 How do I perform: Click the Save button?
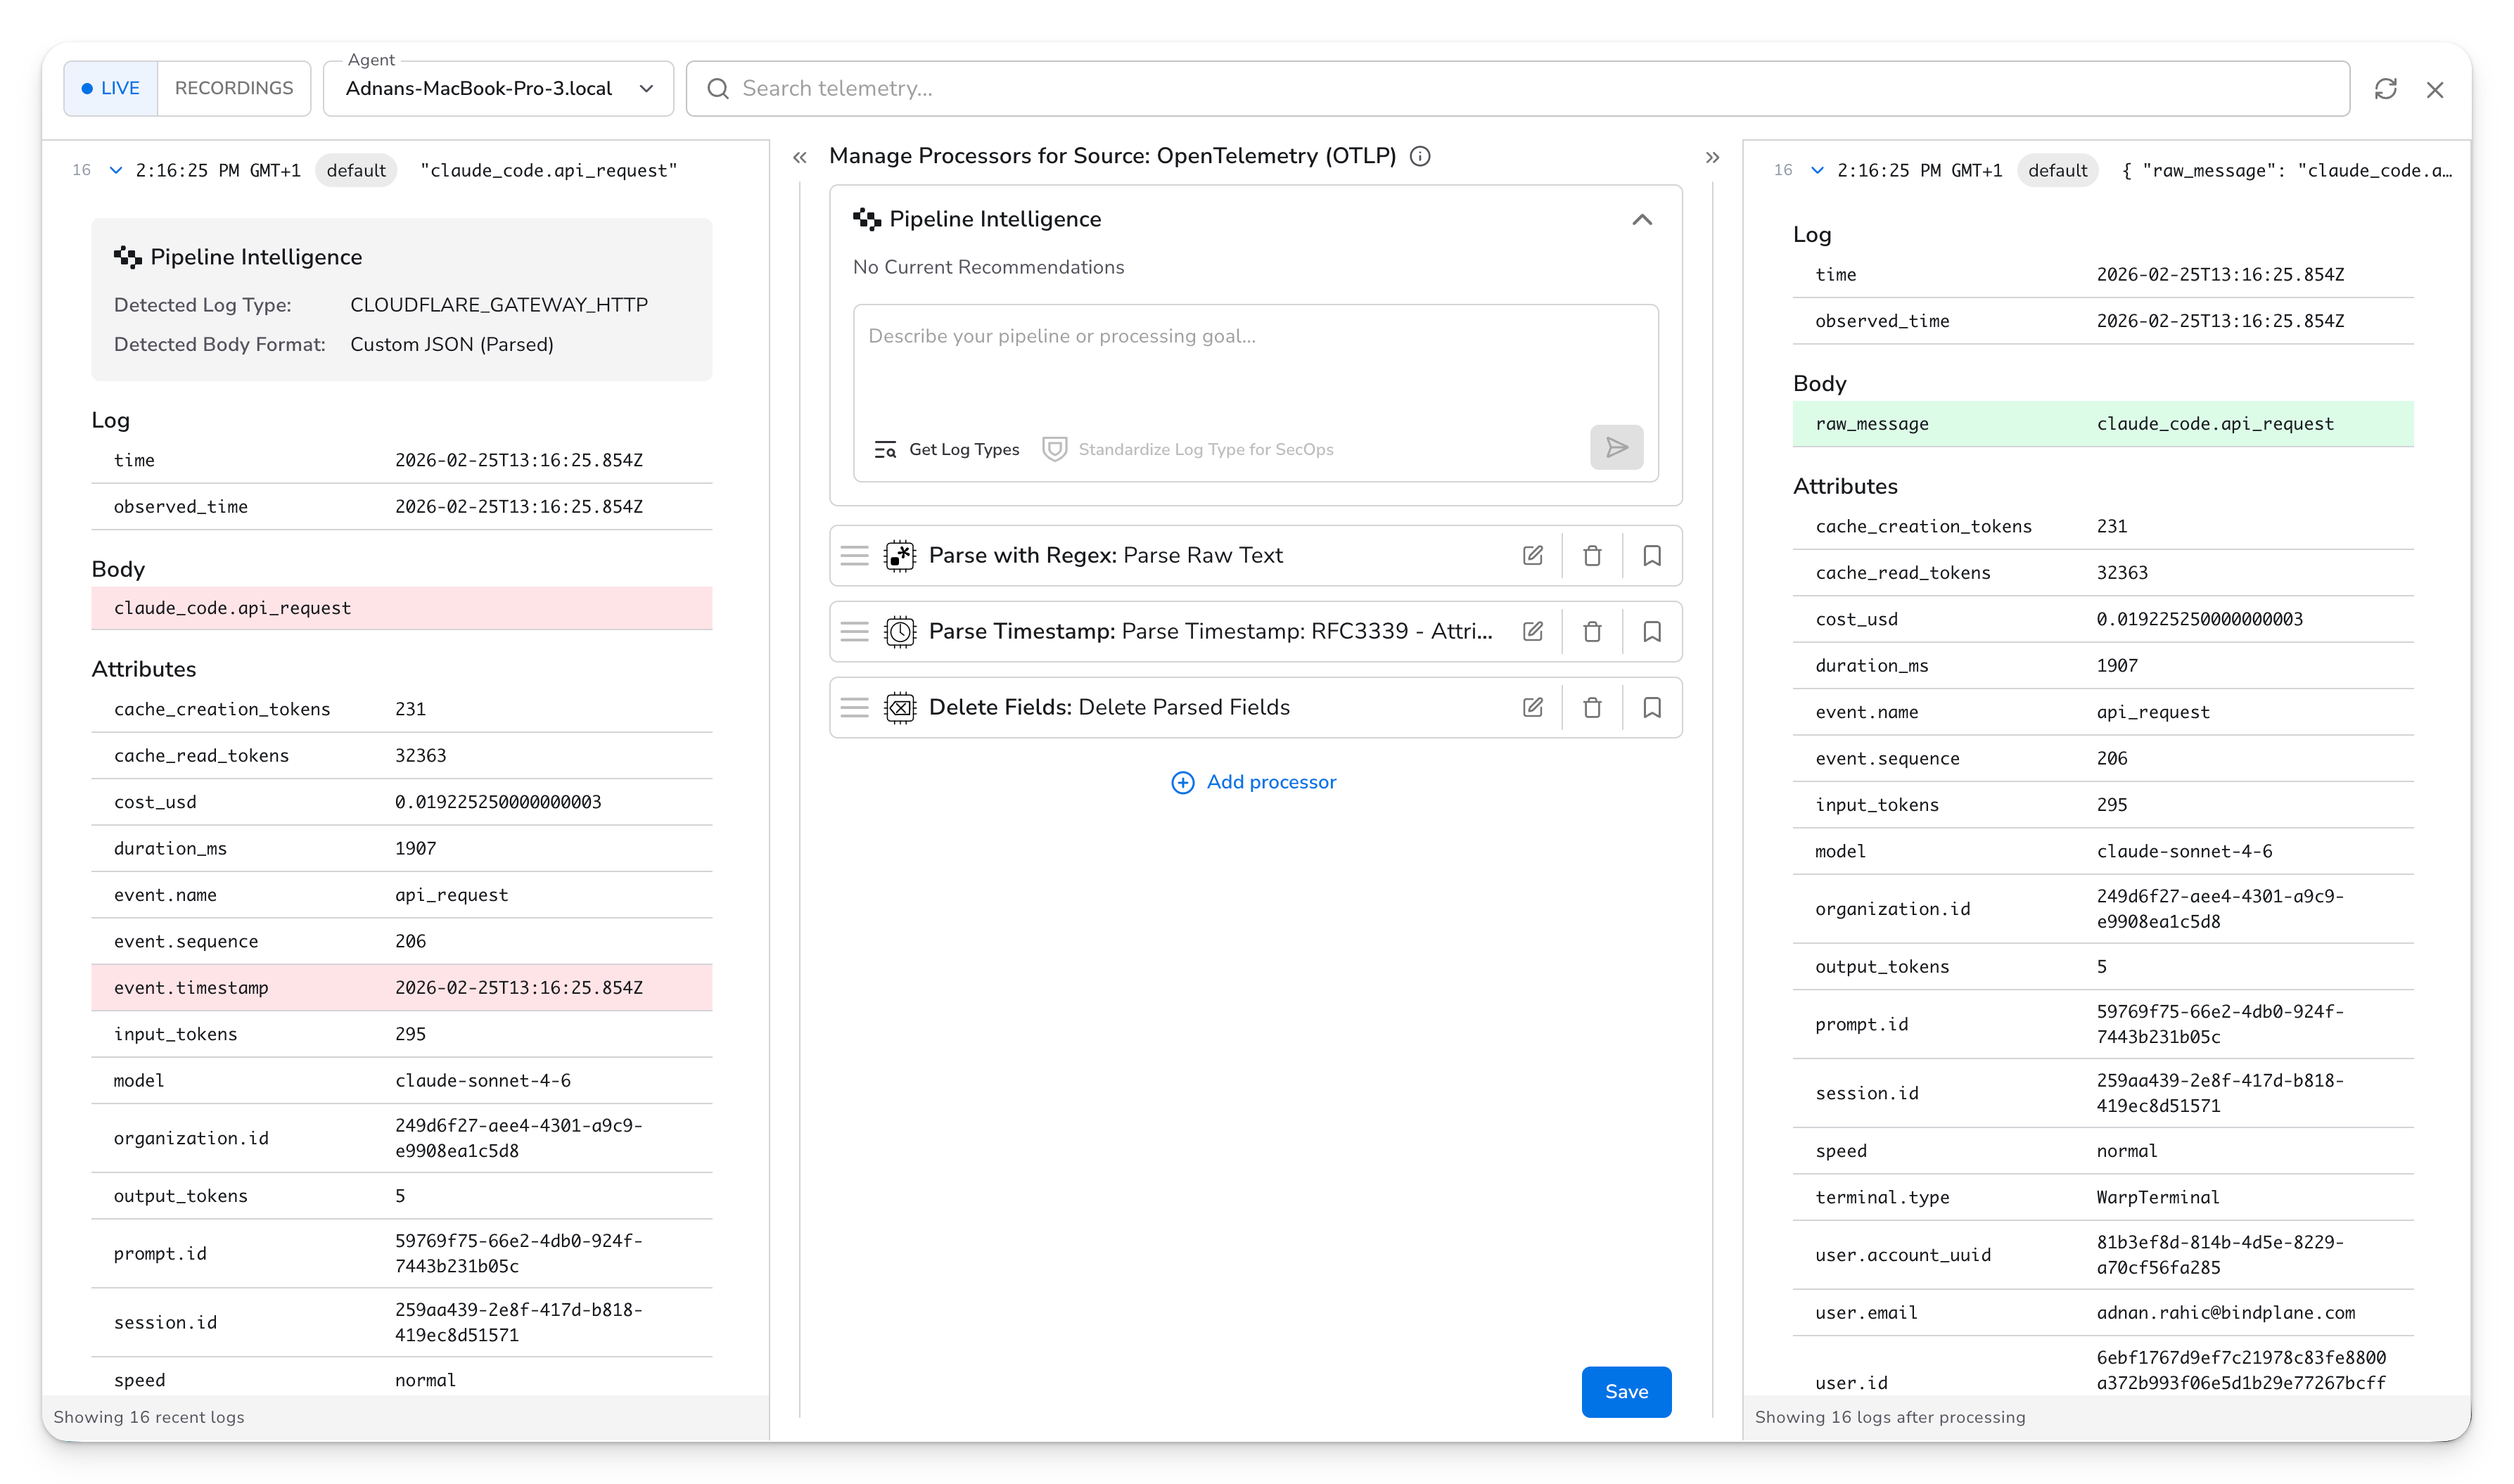coord(1626,1391)
